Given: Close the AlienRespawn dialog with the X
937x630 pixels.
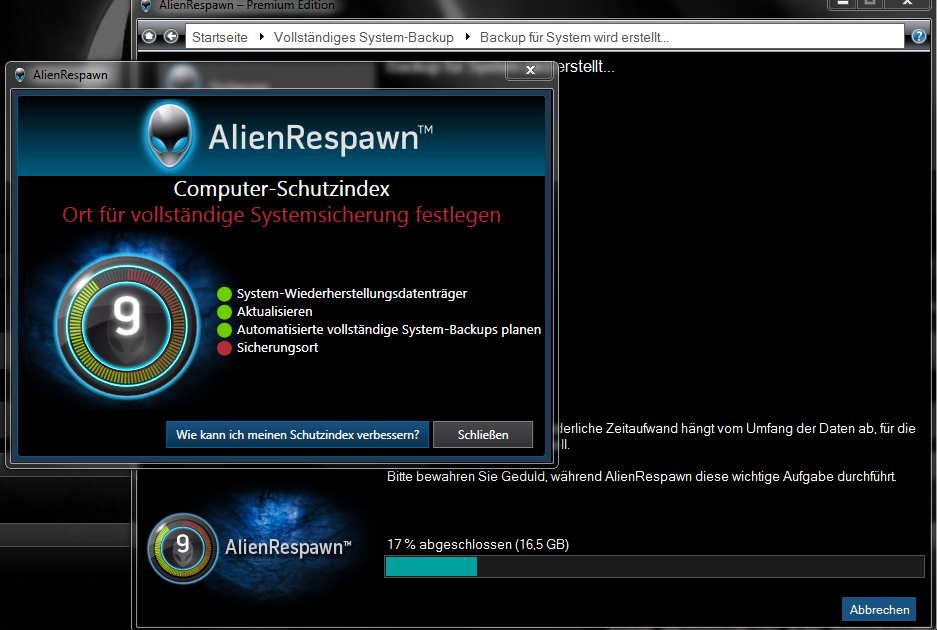Looking at the screenshot, I should 530,70.
